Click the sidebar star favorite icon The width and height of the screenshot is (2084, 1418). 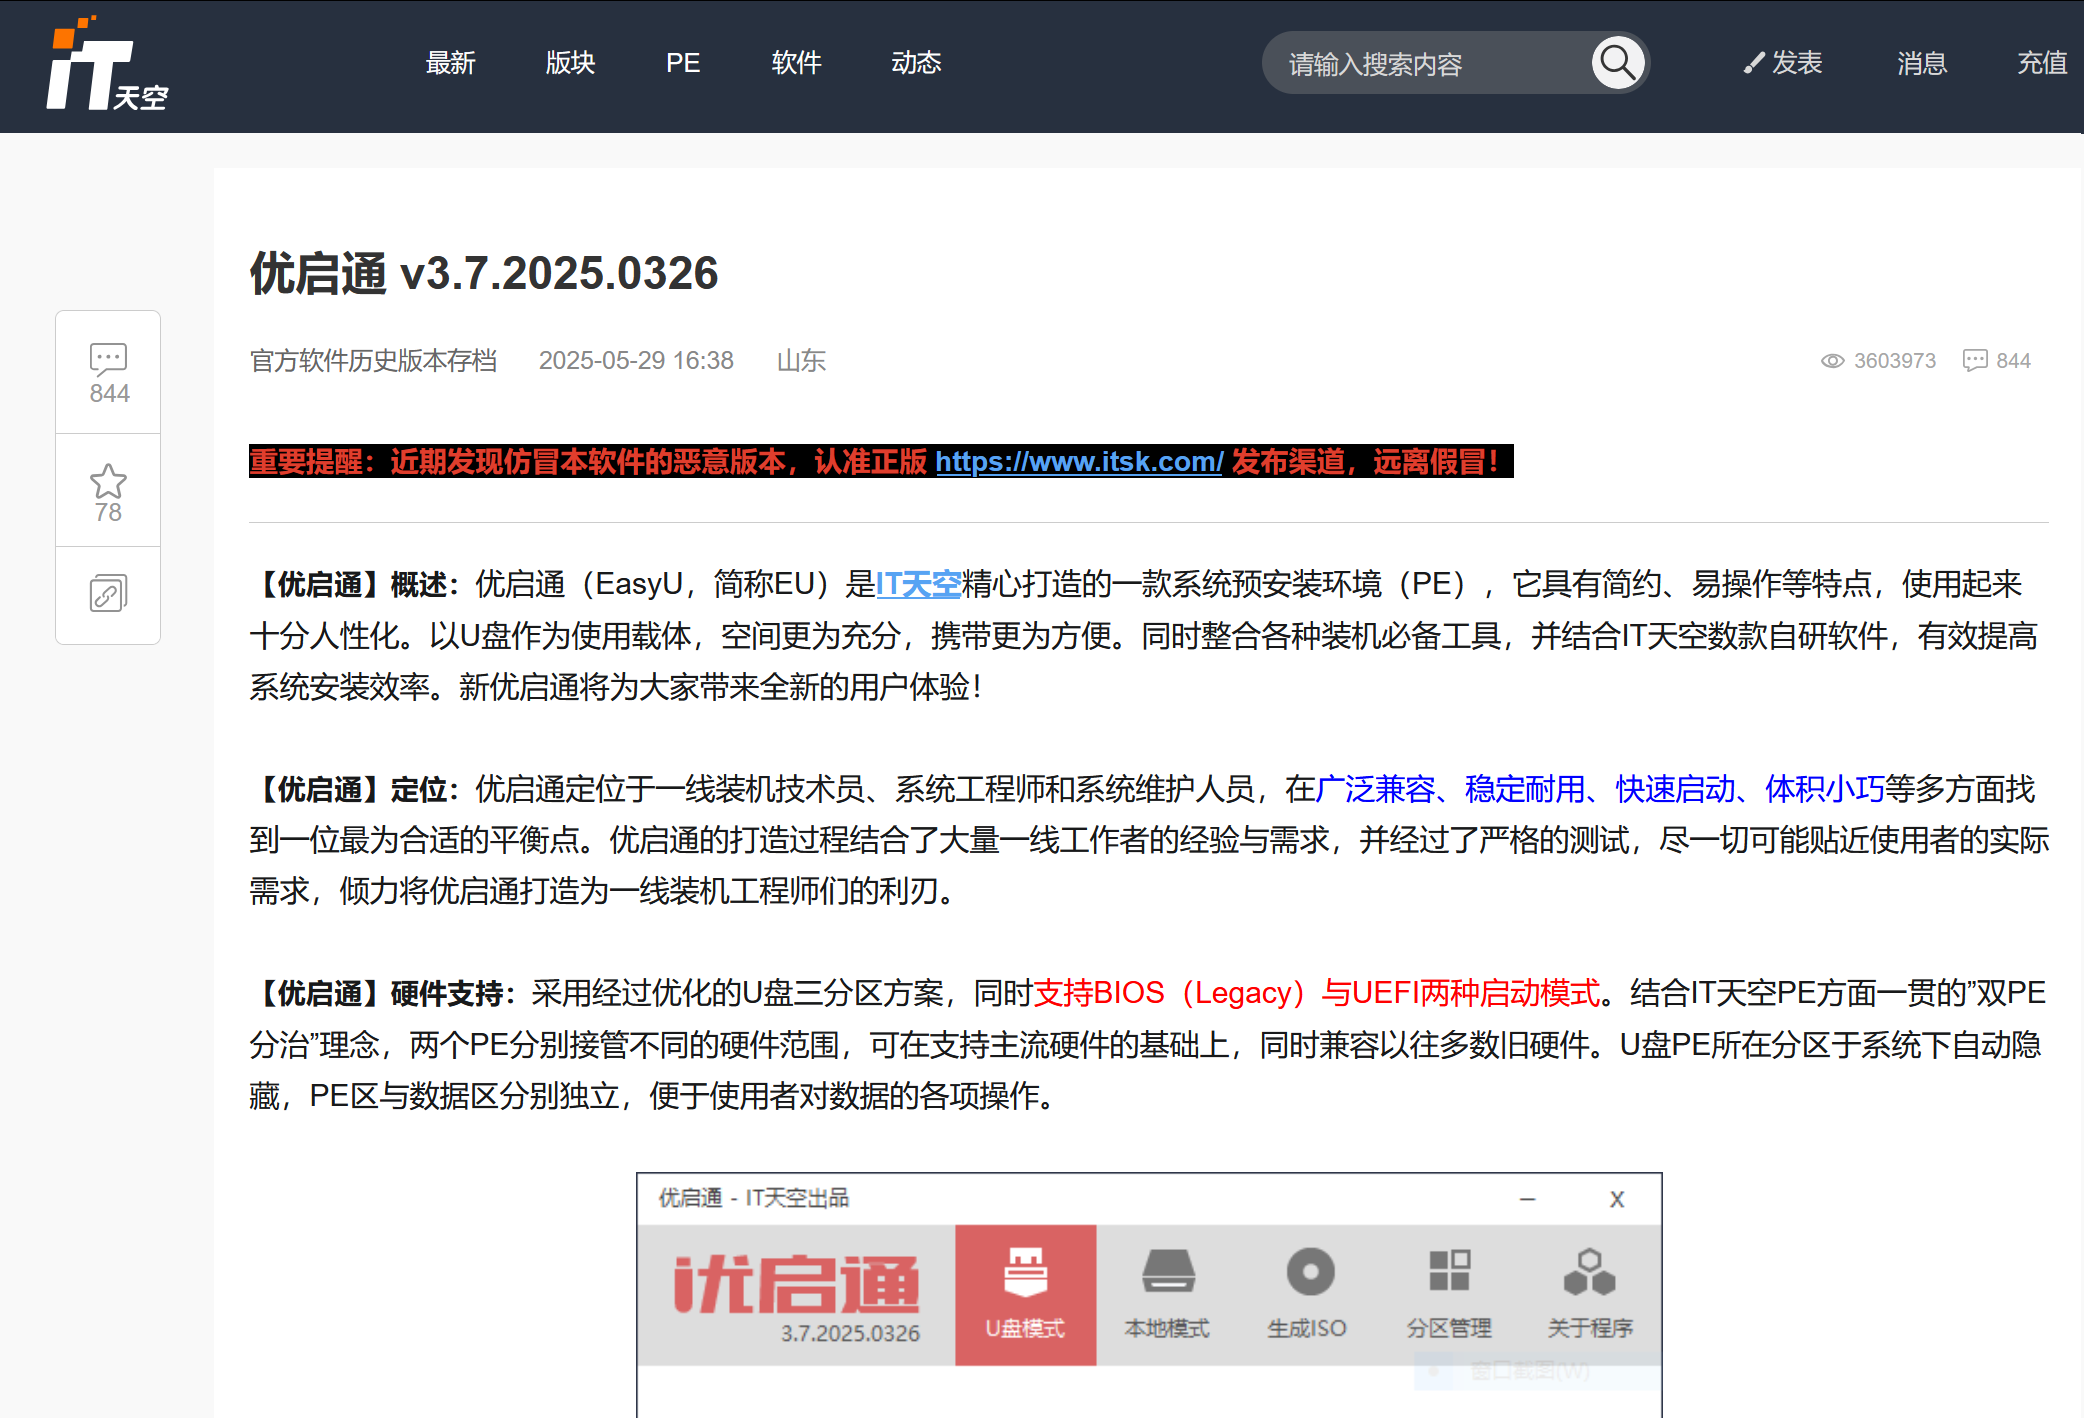click(x=108, y=481)
